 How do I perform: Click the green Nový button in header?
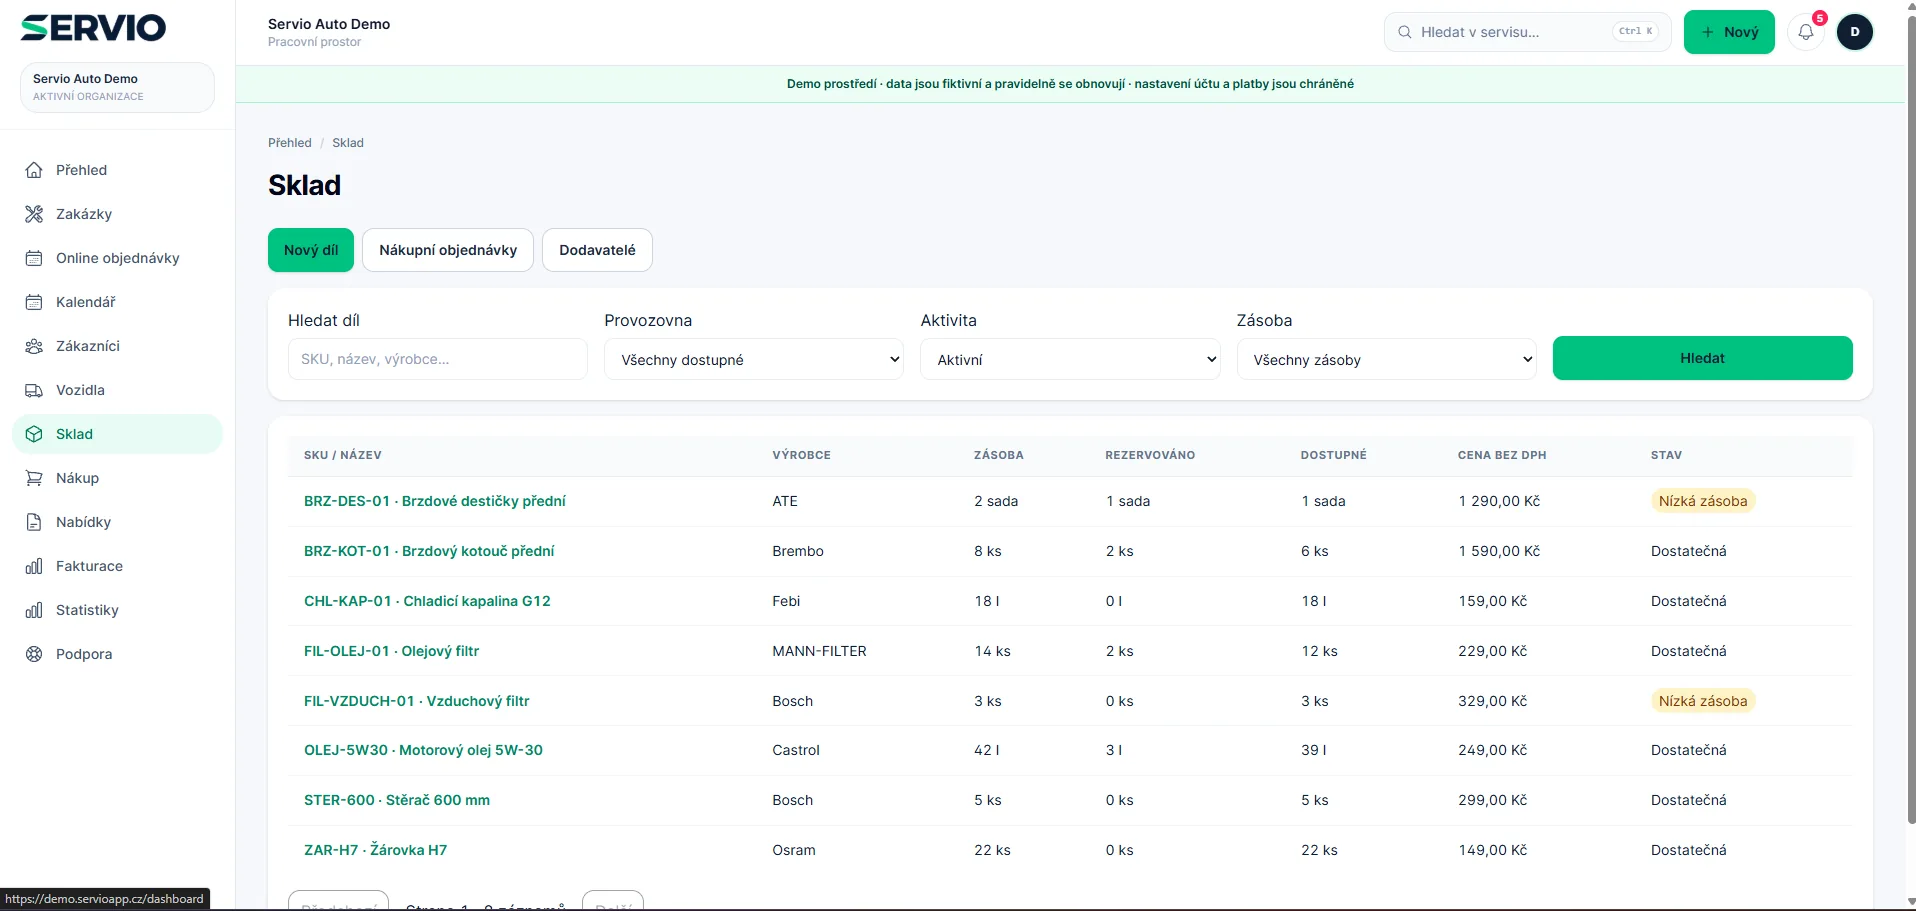[1729, 32]
